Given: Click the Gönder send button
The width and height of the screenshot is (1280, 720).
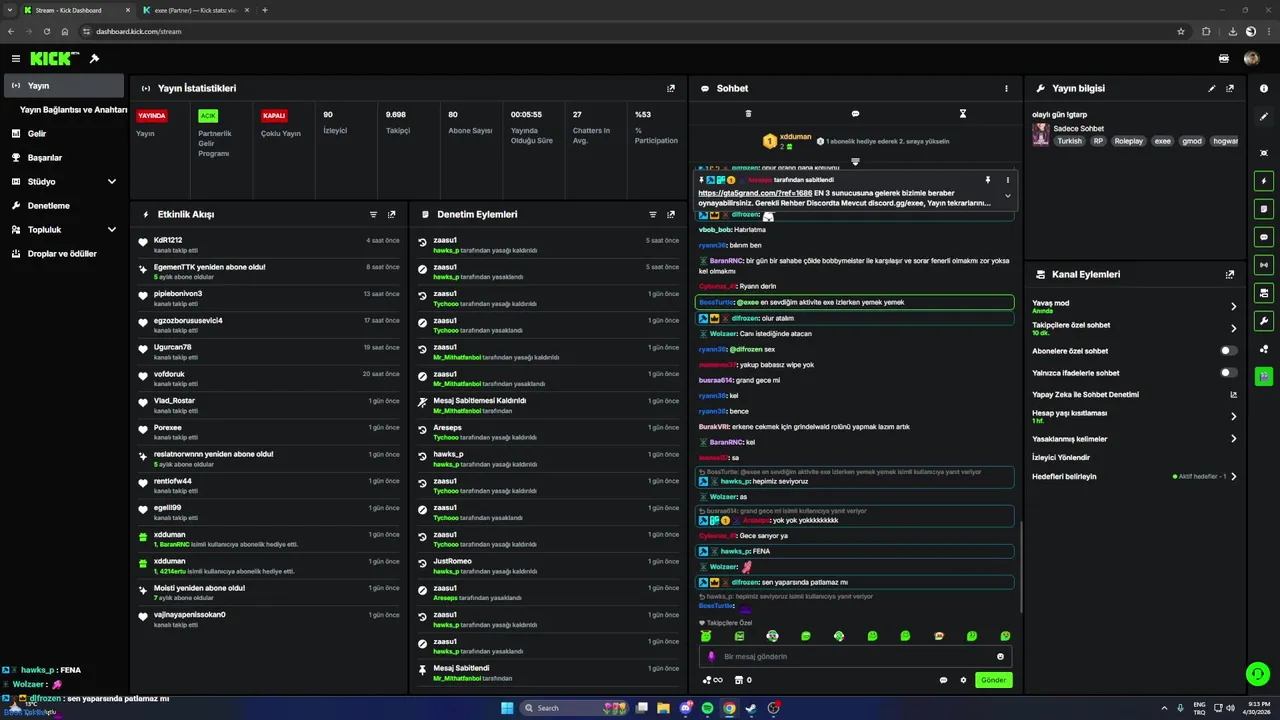Looking at the screenshot, I should (993, 680).
